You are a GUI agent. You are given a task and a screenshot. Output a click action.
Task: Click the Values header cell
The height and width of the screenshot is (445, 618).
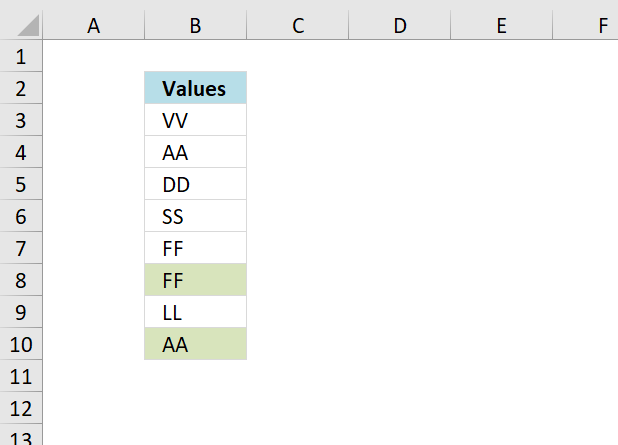tap(195, 88)
